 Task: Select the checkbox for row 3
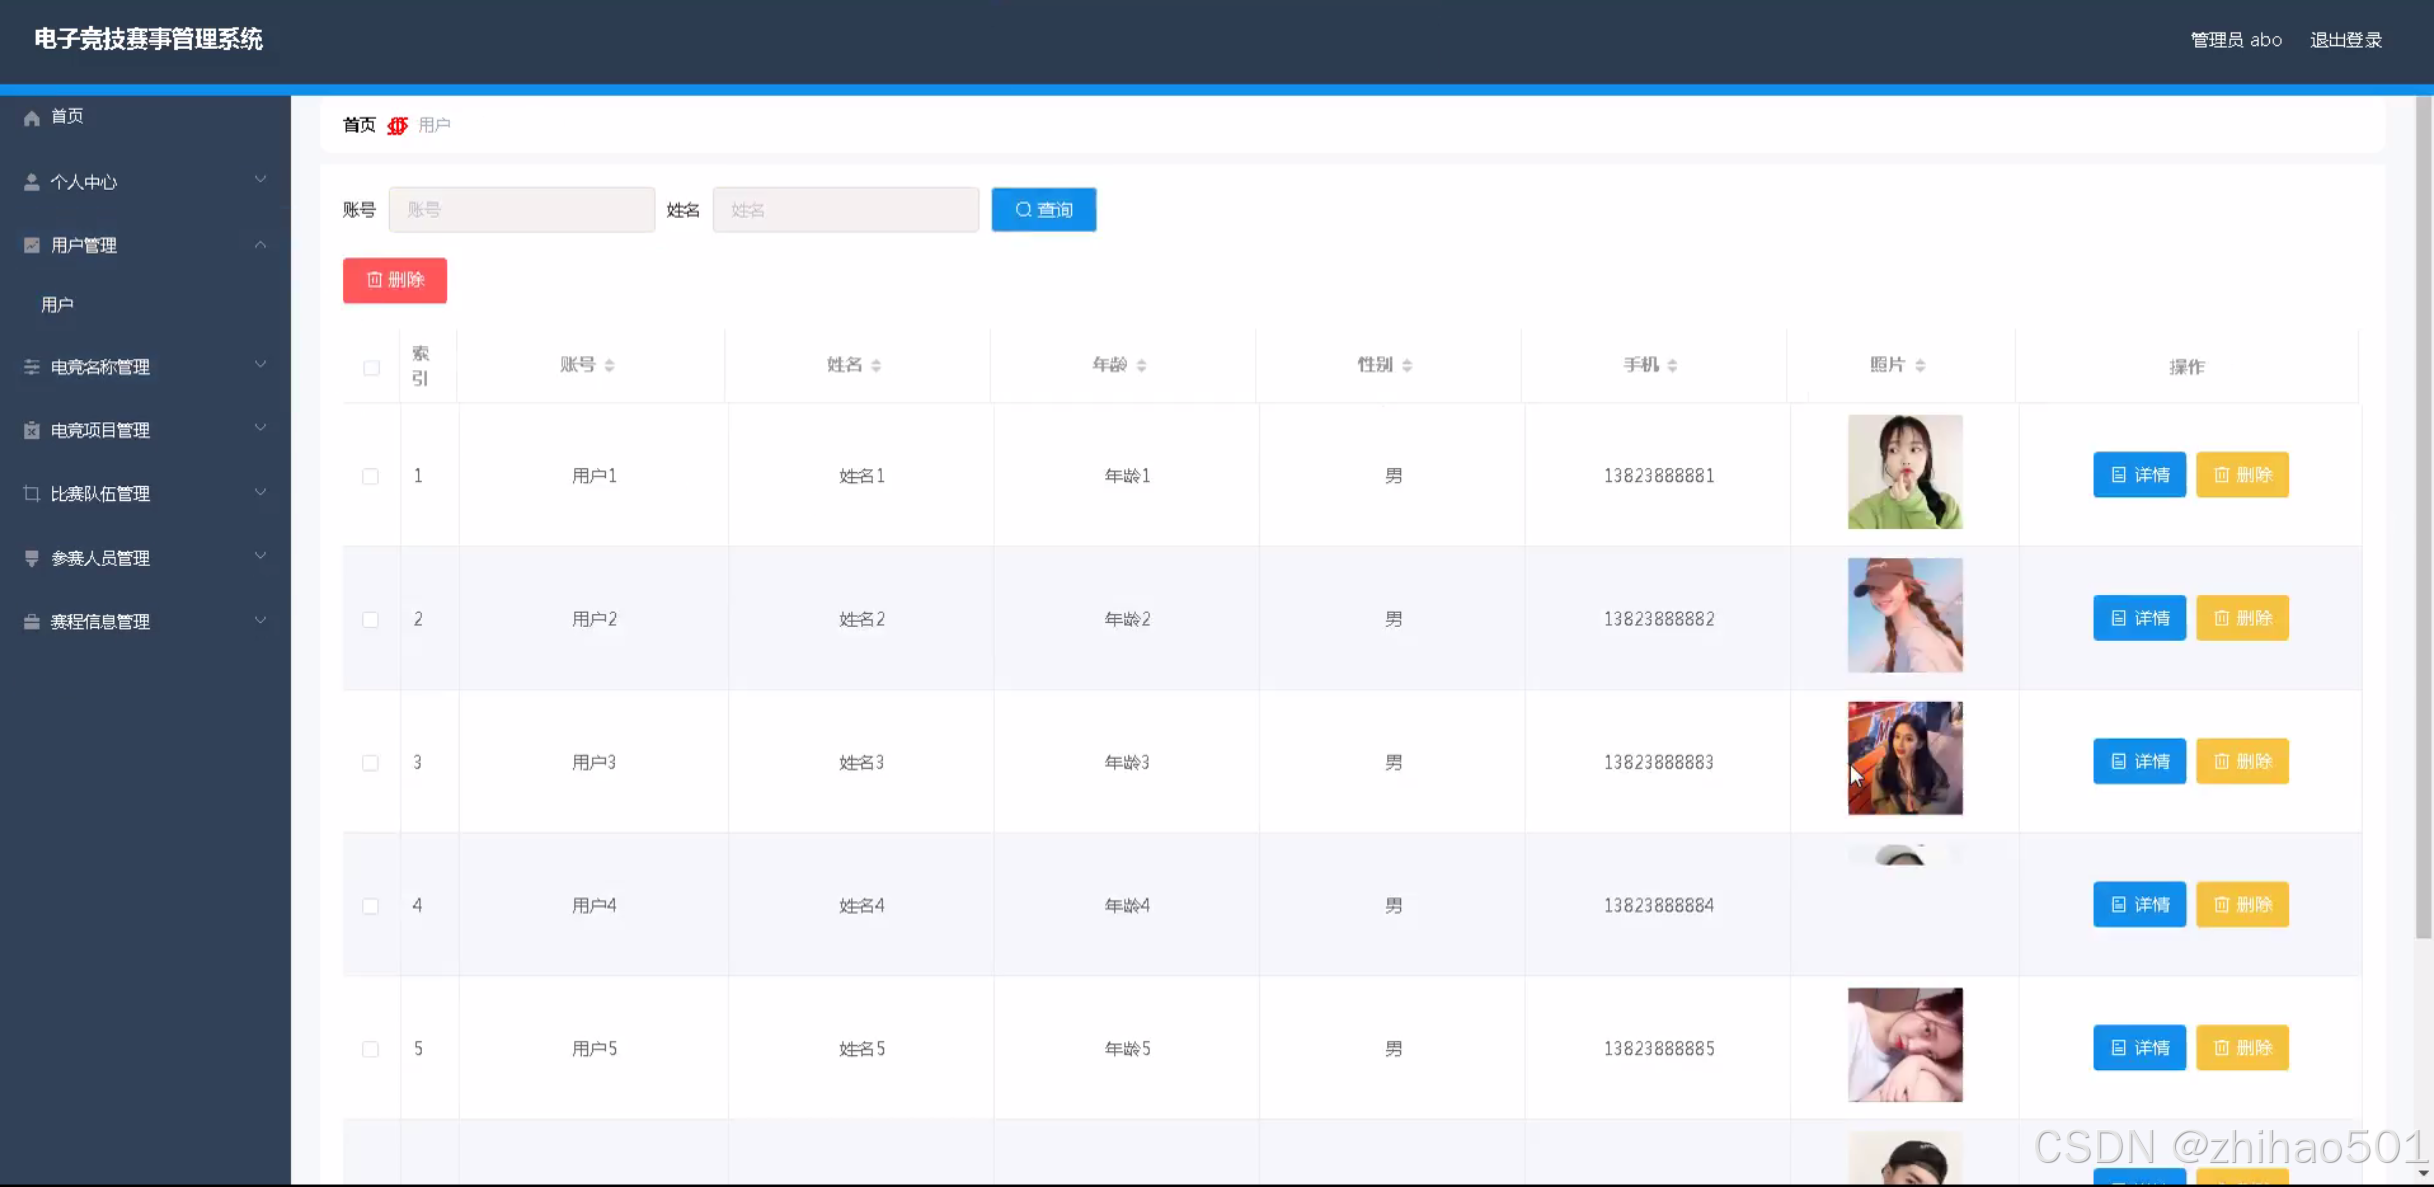tap(370, 763)
